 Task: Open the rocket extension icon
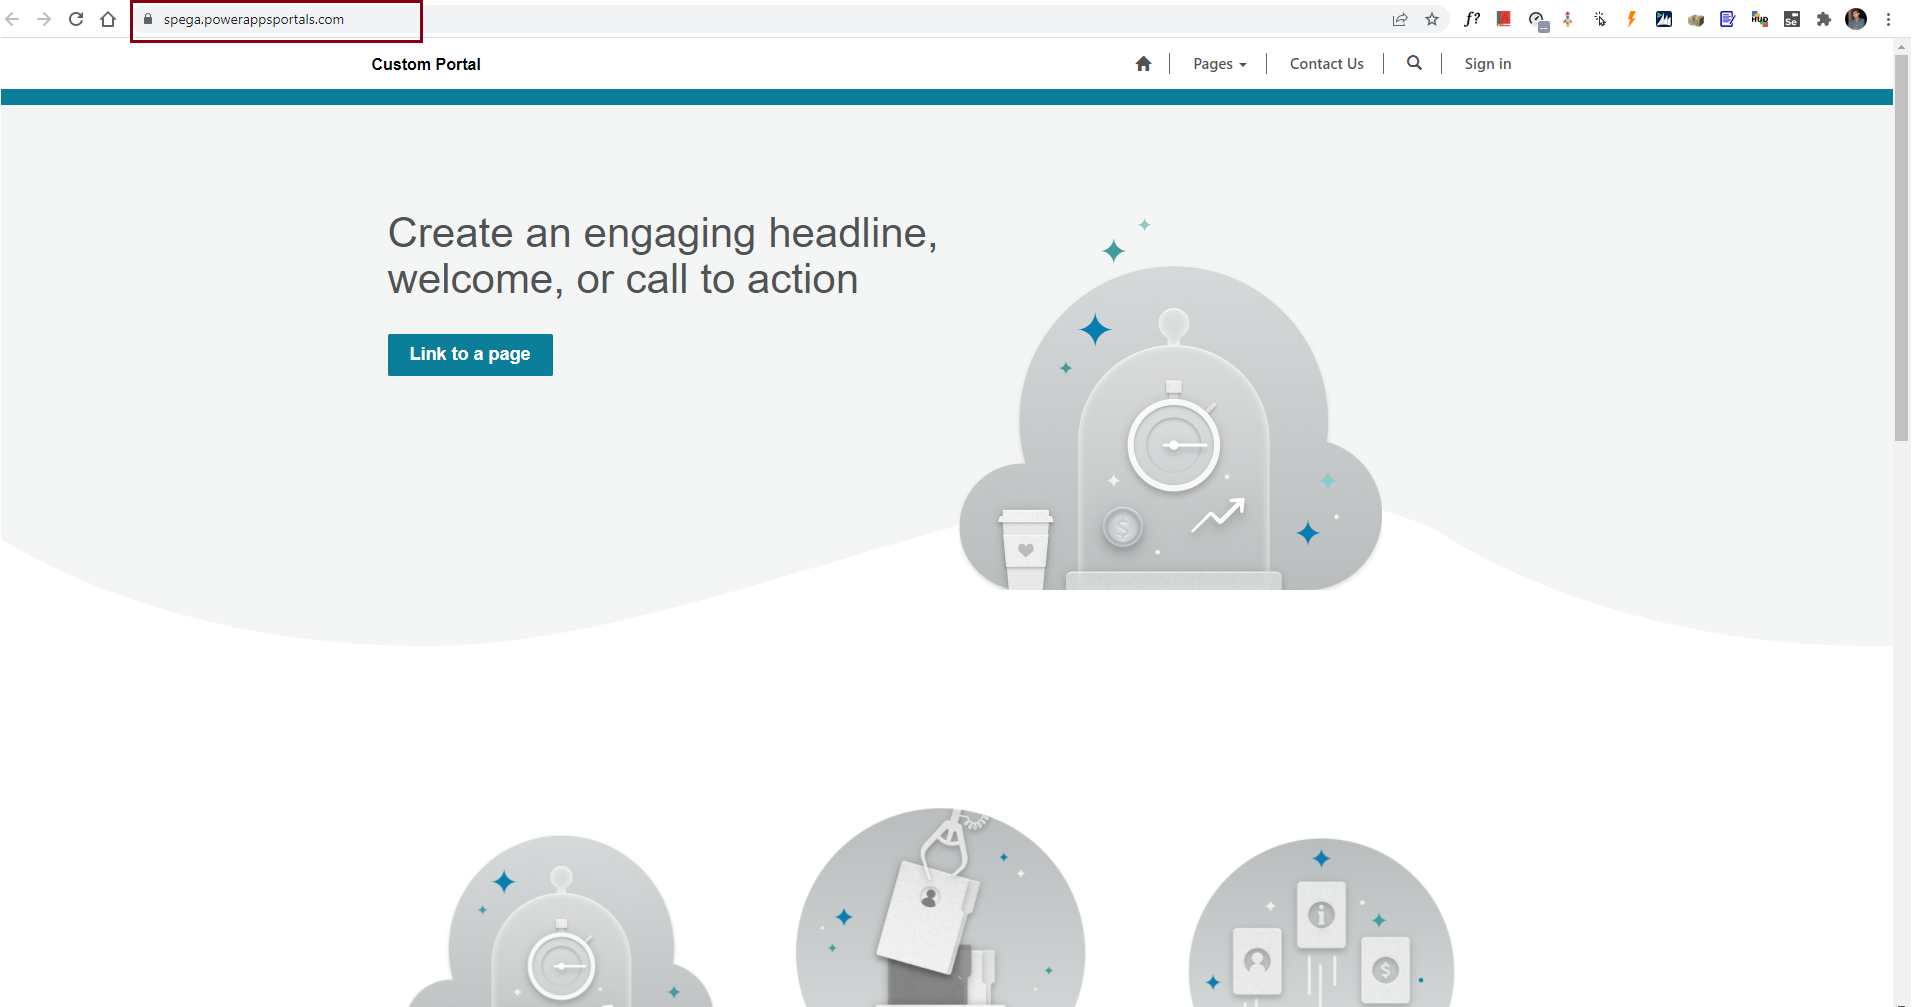[1567, 19]
